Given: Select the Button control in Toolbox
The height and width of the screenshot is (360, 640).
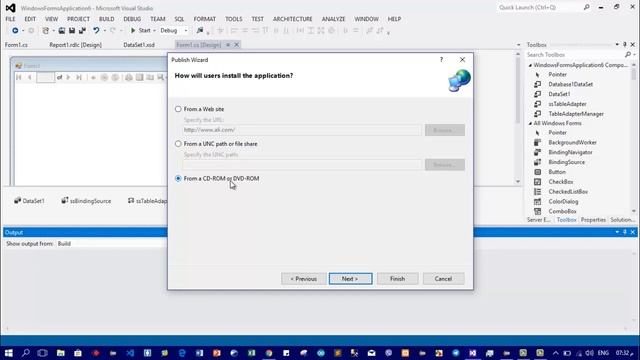Looking at the screenshot, I should click(557, 172).
